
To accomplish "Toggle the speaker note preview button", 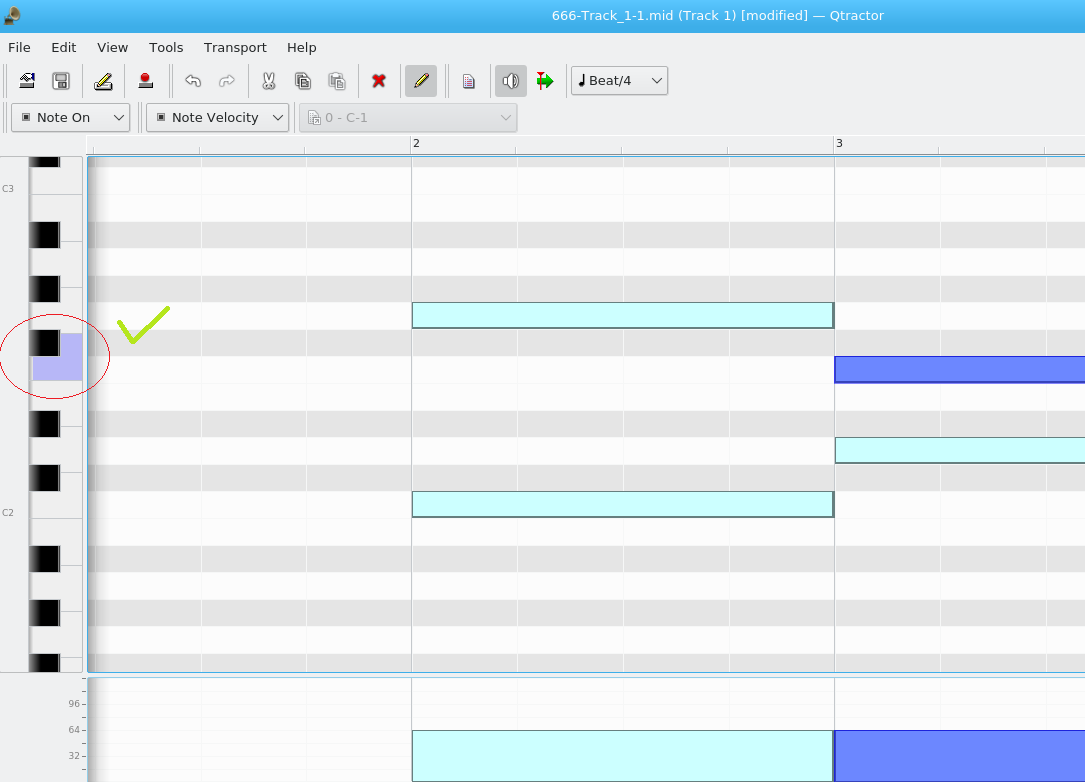I will pos(511,81).
